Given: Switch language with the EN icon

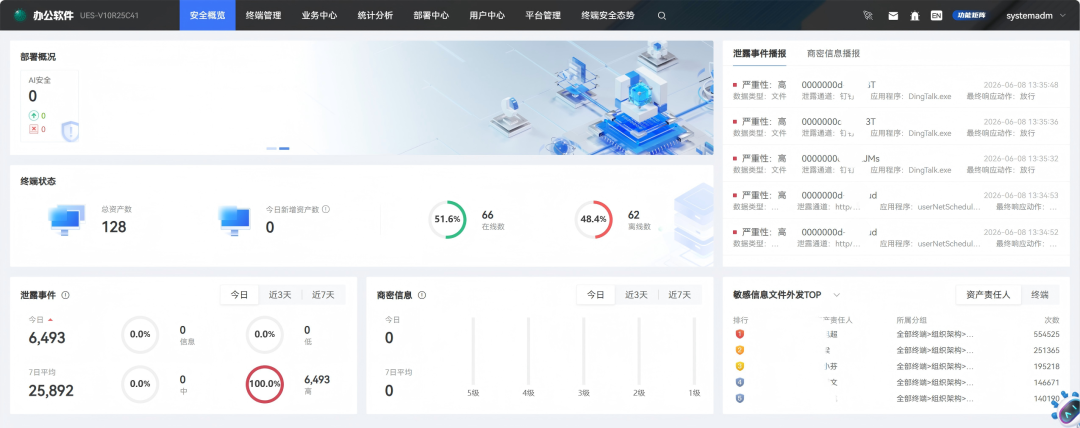Looking at the screenshot, I should point(936,15).
